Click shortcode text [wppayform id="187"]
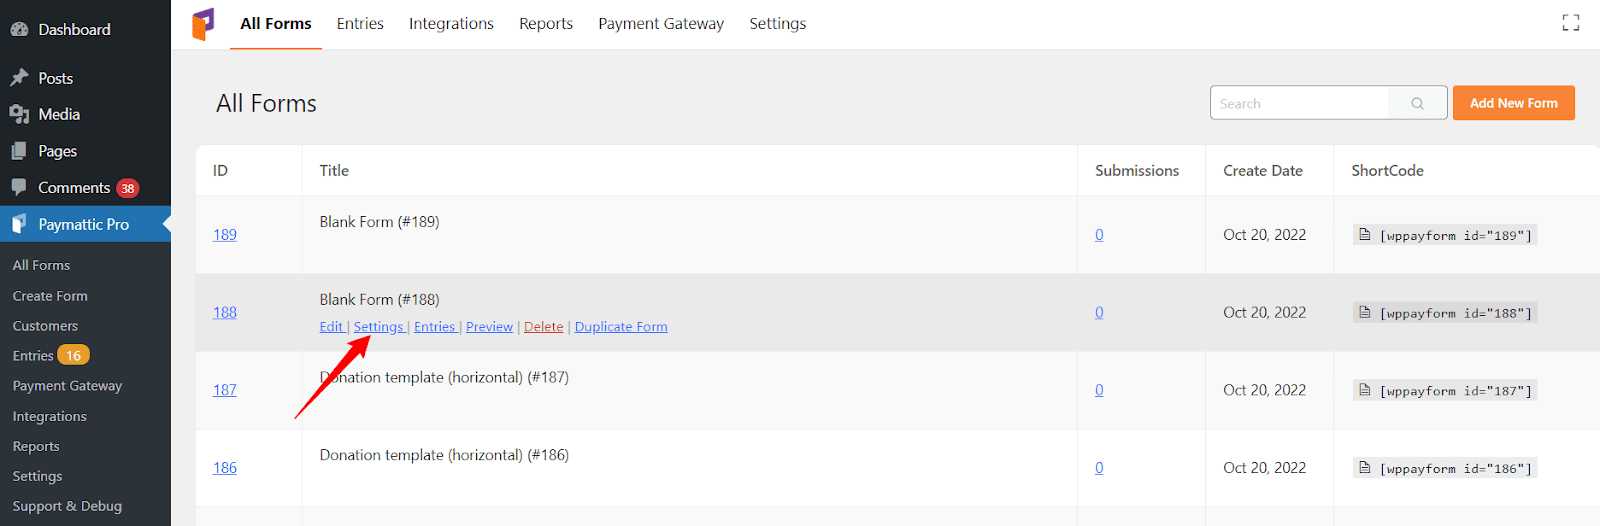 tap(1455, 391)
